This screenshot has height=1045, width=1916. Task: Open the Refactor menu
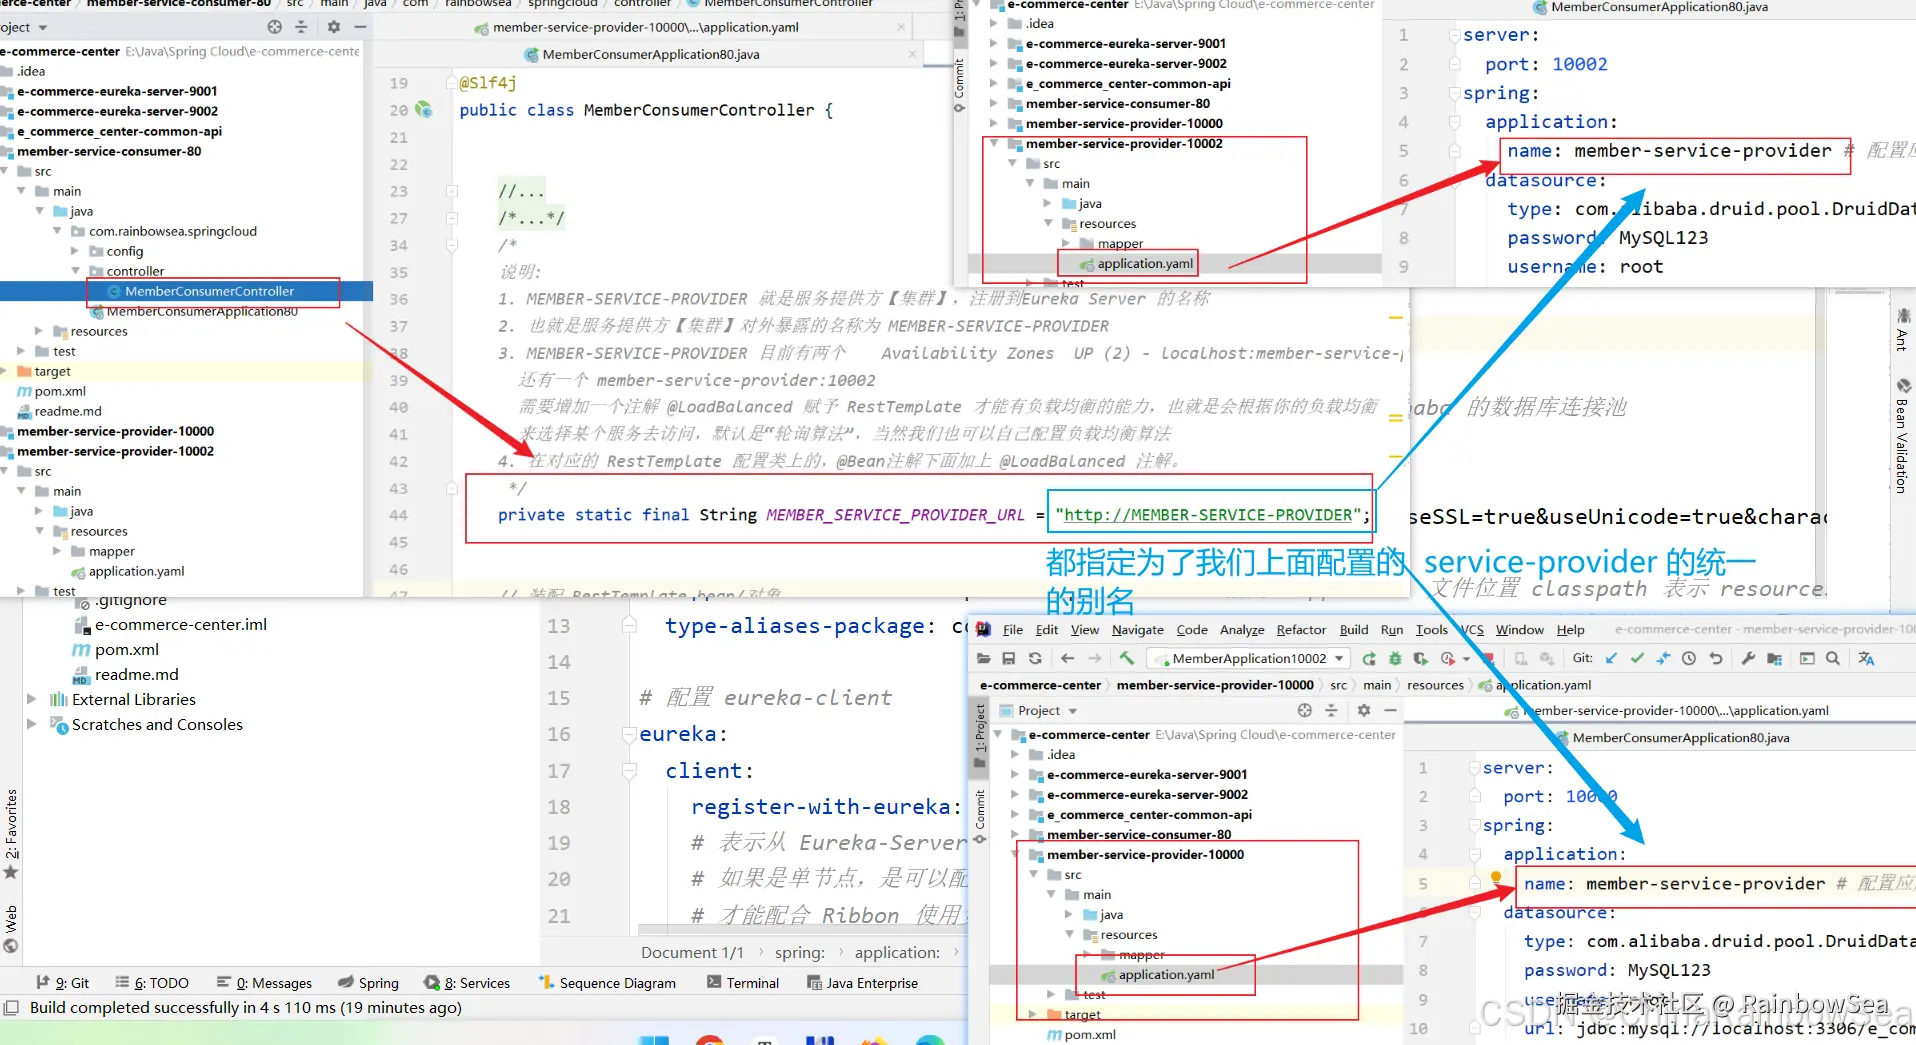pos(1301,630)
